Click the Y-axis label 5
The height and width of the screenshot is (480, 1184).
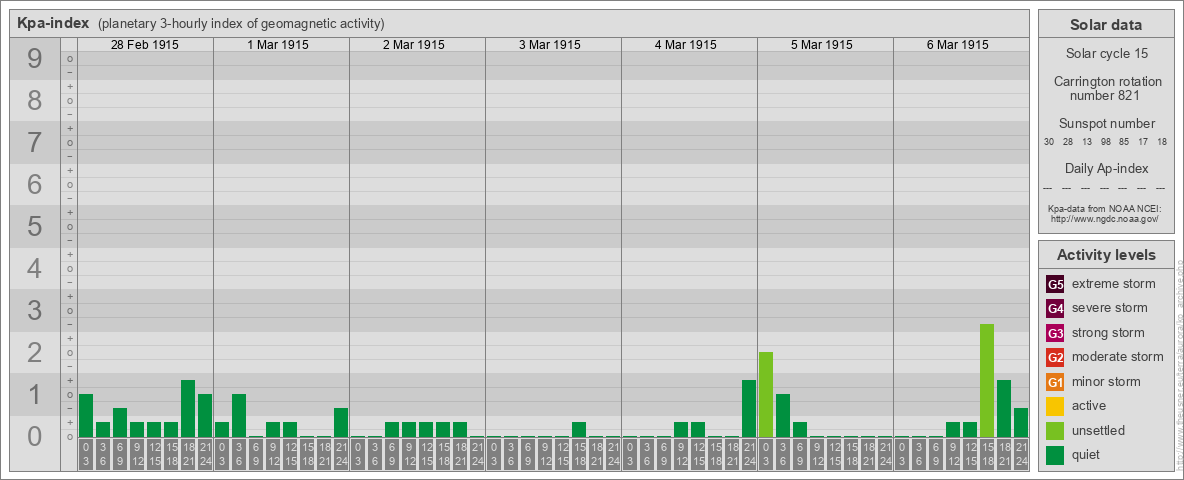coord(34,226)
